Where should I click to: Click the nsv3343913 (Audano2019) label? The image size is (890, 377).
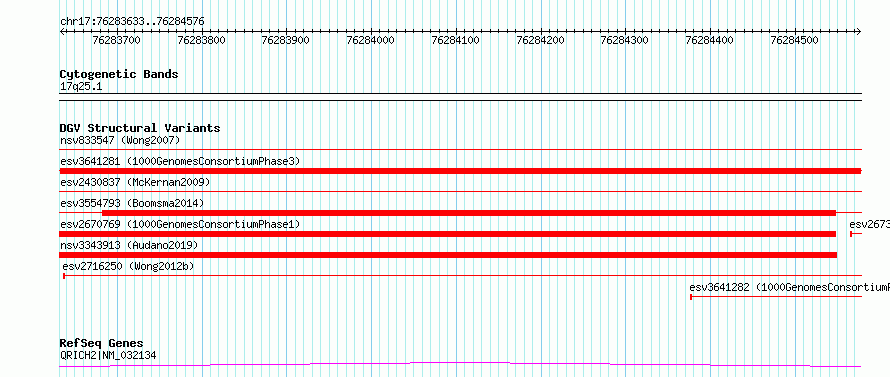pos(129,245)
